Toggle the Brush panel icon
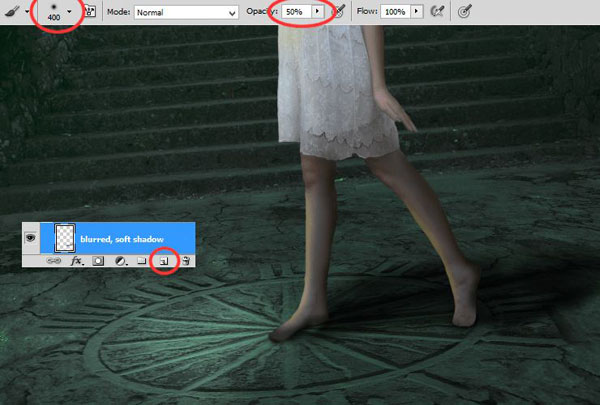Screen dimensions: 600x405 [x=90, y=11]
